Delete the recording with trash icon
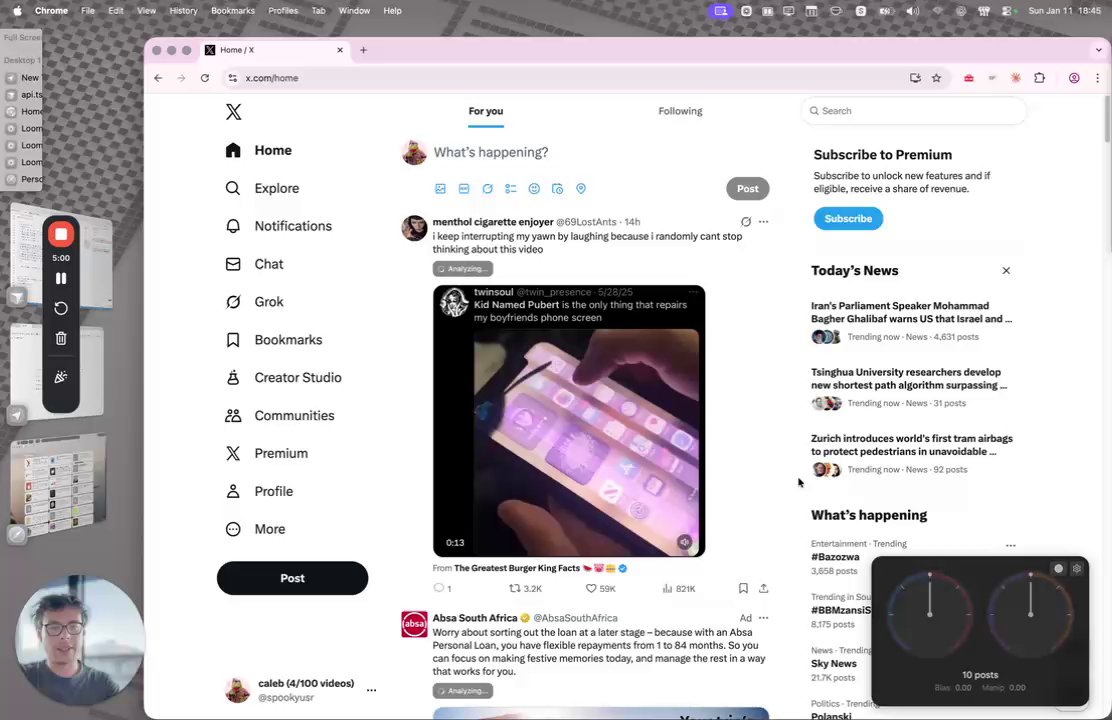 [61, 338]
